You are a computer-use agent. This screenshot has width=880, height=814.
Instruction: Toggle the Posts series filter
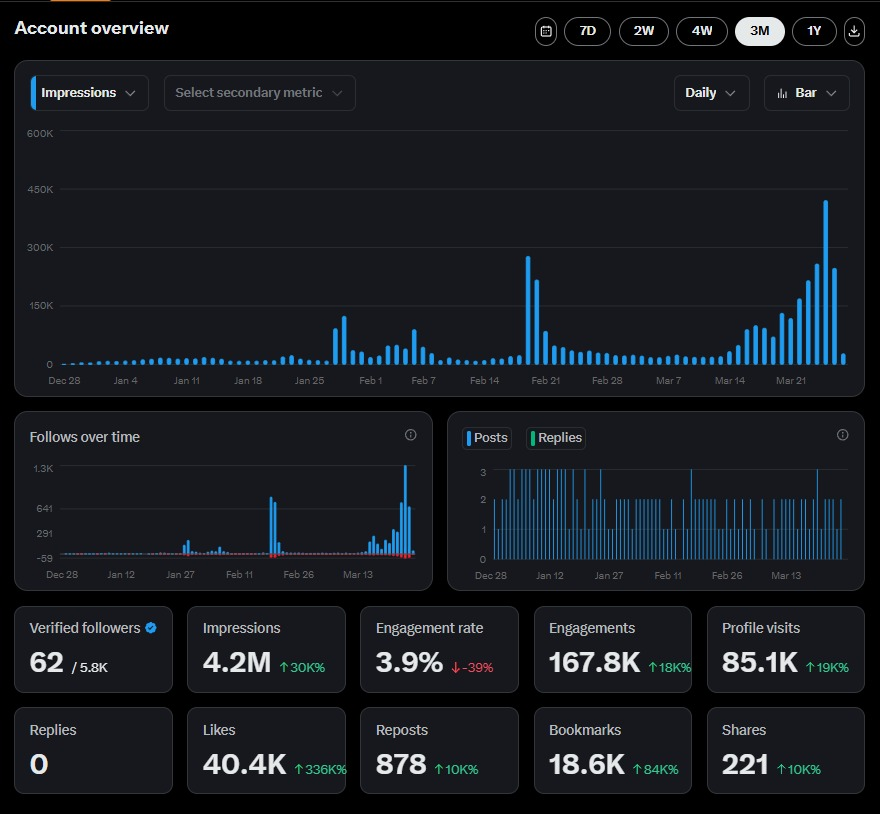487,438
